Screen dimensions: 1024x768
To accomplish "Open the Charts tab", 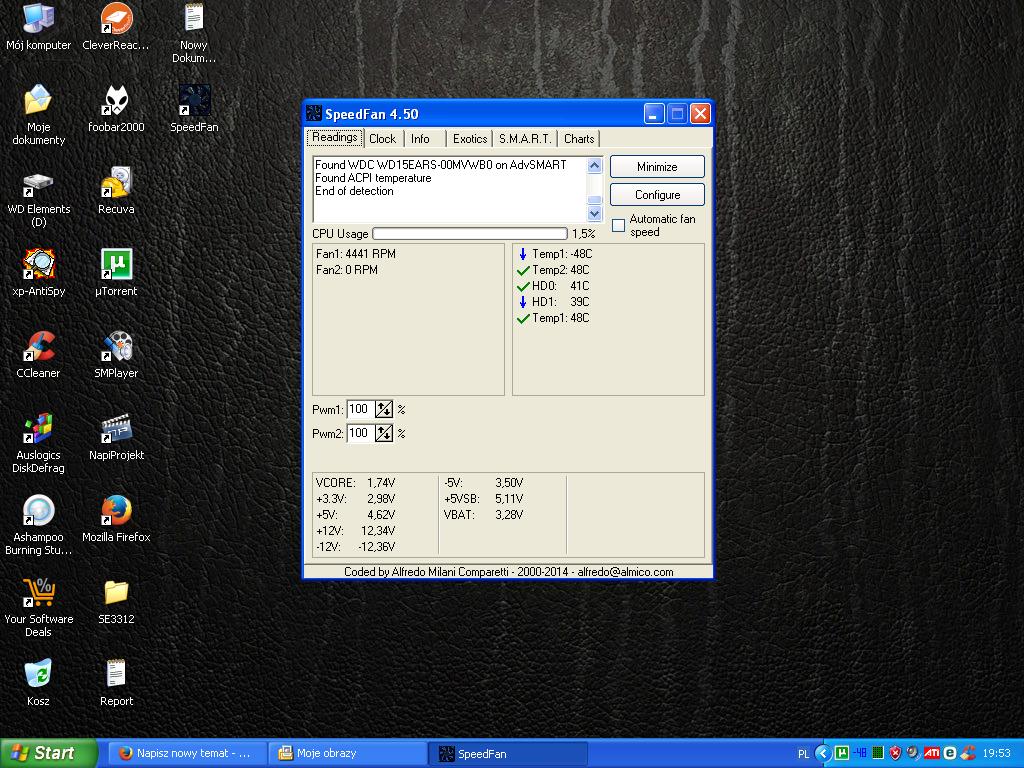I will point(579,139).
